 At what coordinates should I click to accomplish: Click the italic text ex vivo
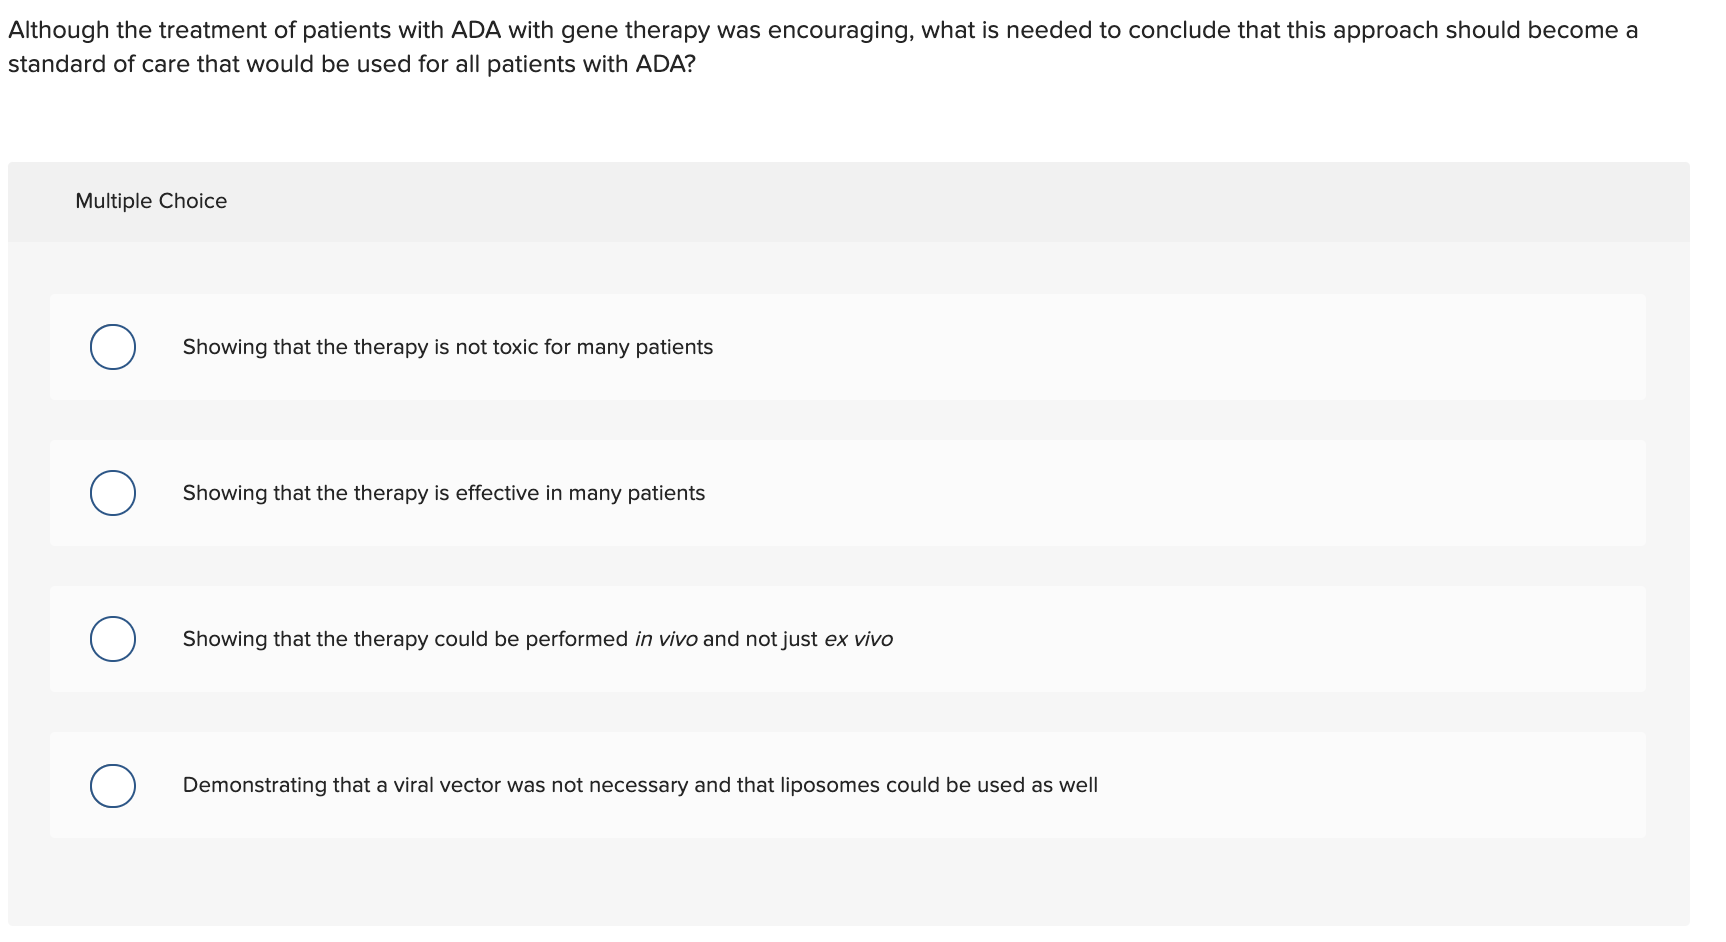[x=857, y=638]
